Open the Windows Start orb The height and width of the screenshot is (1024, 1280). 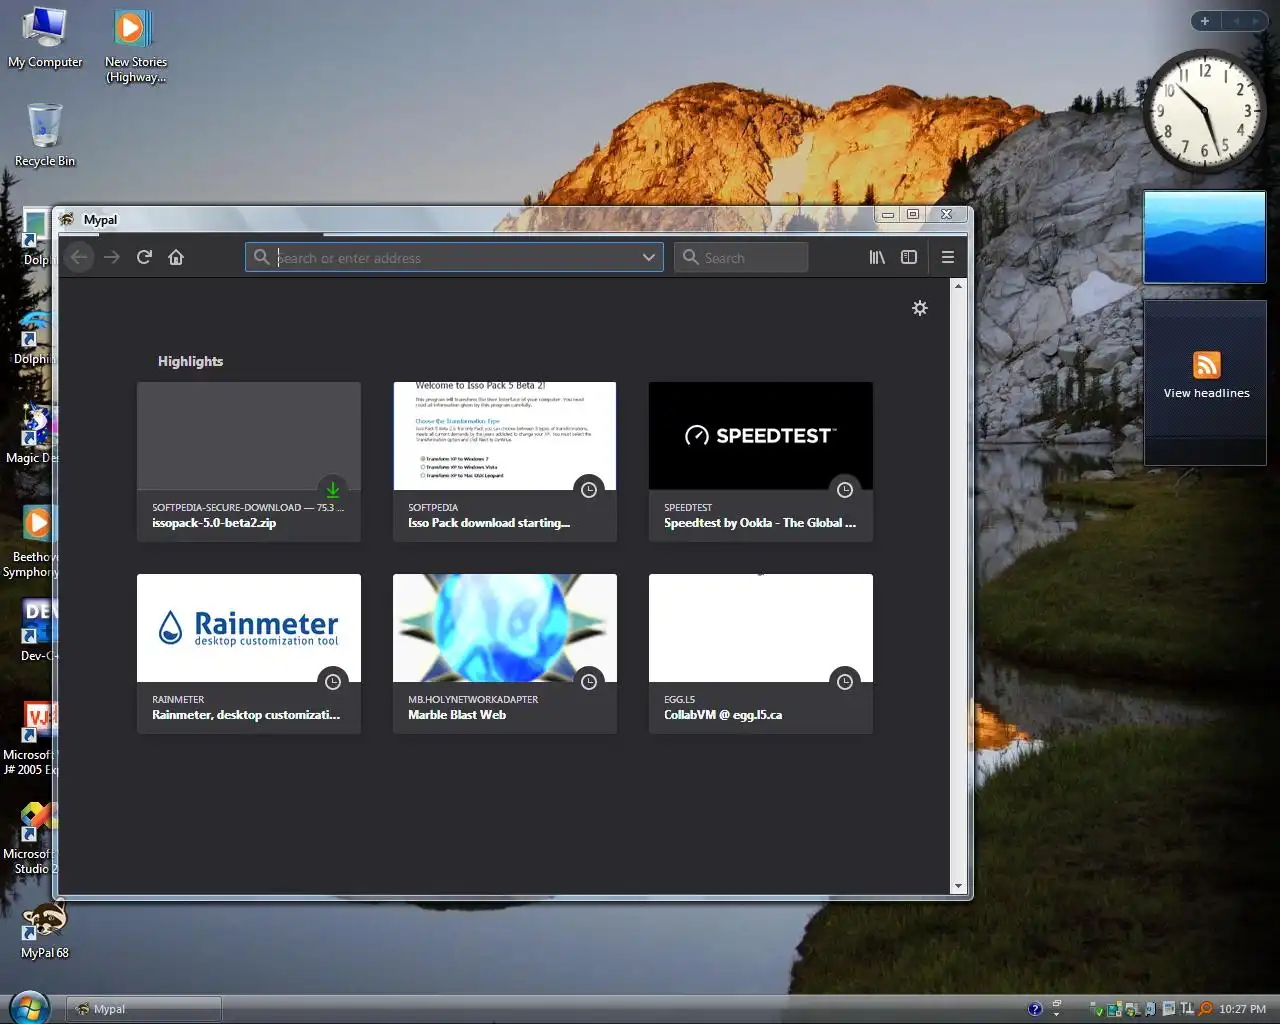[x=29, y=1007]
